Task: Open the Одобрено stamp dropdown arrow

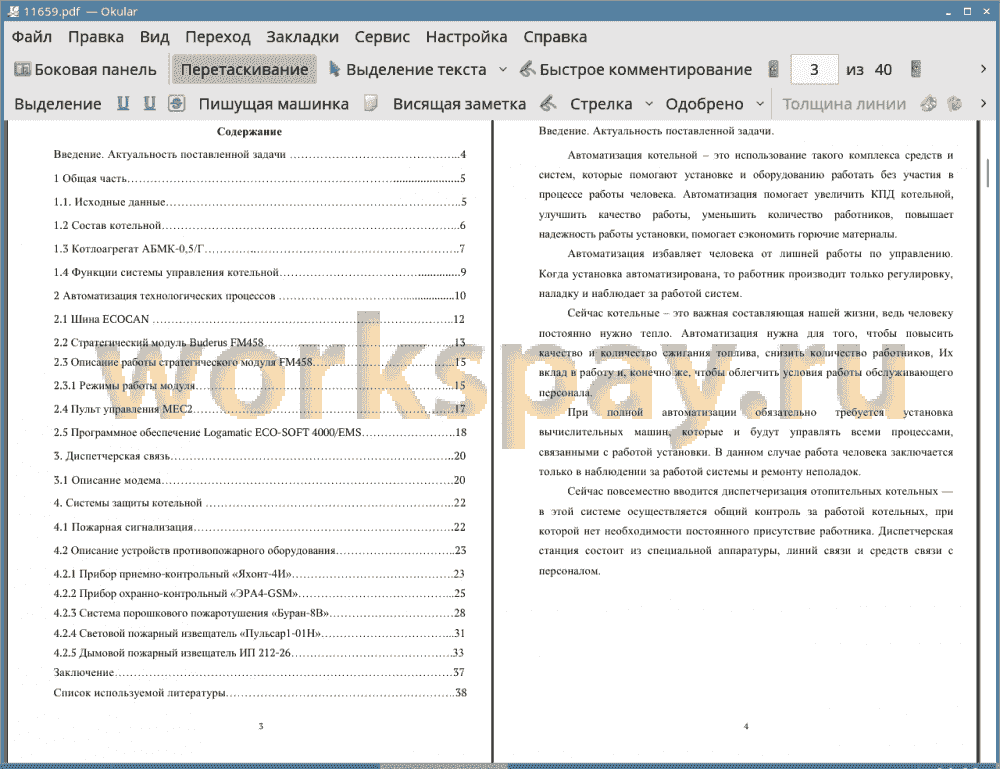Action: point(760,104)
